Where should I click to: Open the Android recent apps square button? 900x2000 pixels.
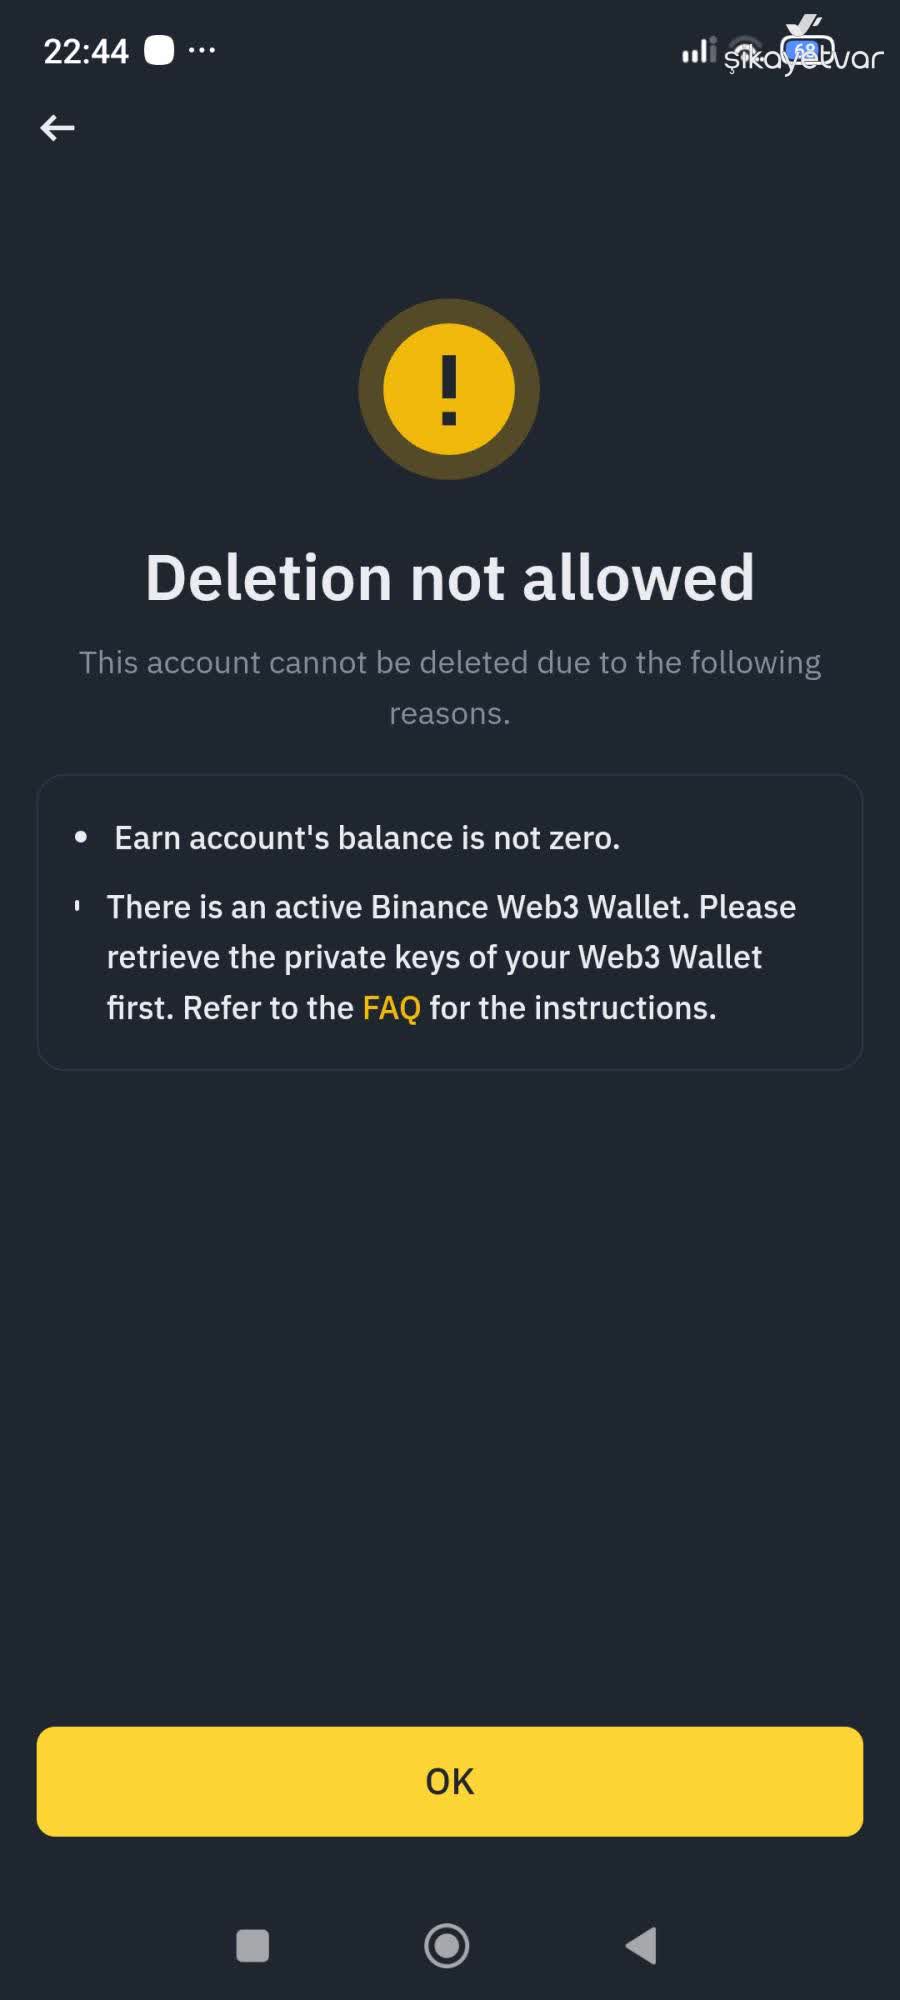(252, 1946)
